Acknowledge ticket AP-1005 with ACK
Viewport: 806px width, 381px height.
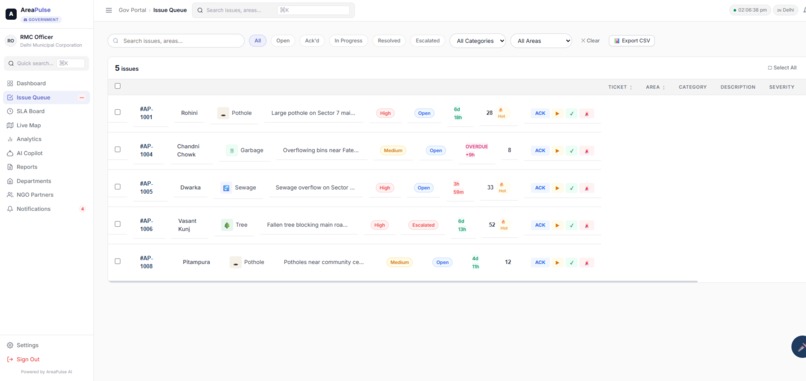click(540, 188)
